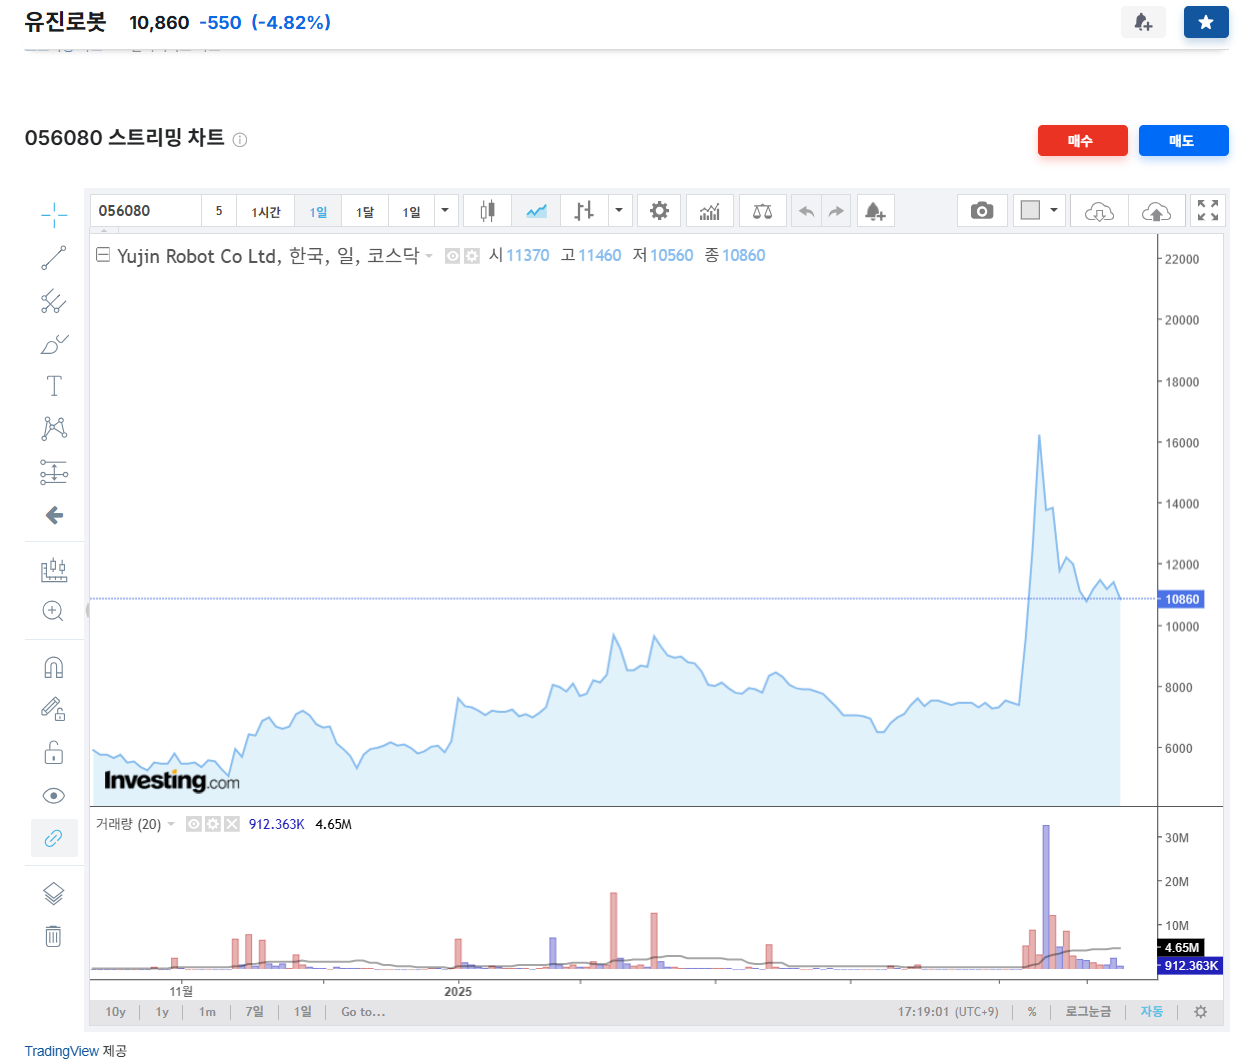Hide all drawings with the eye icon
1254x1064 pixels.
click(54, 795)
